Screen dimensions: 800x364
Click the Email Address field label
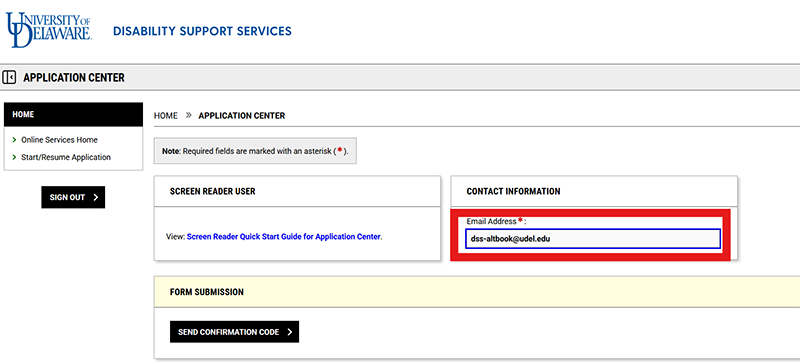point(496,222)
